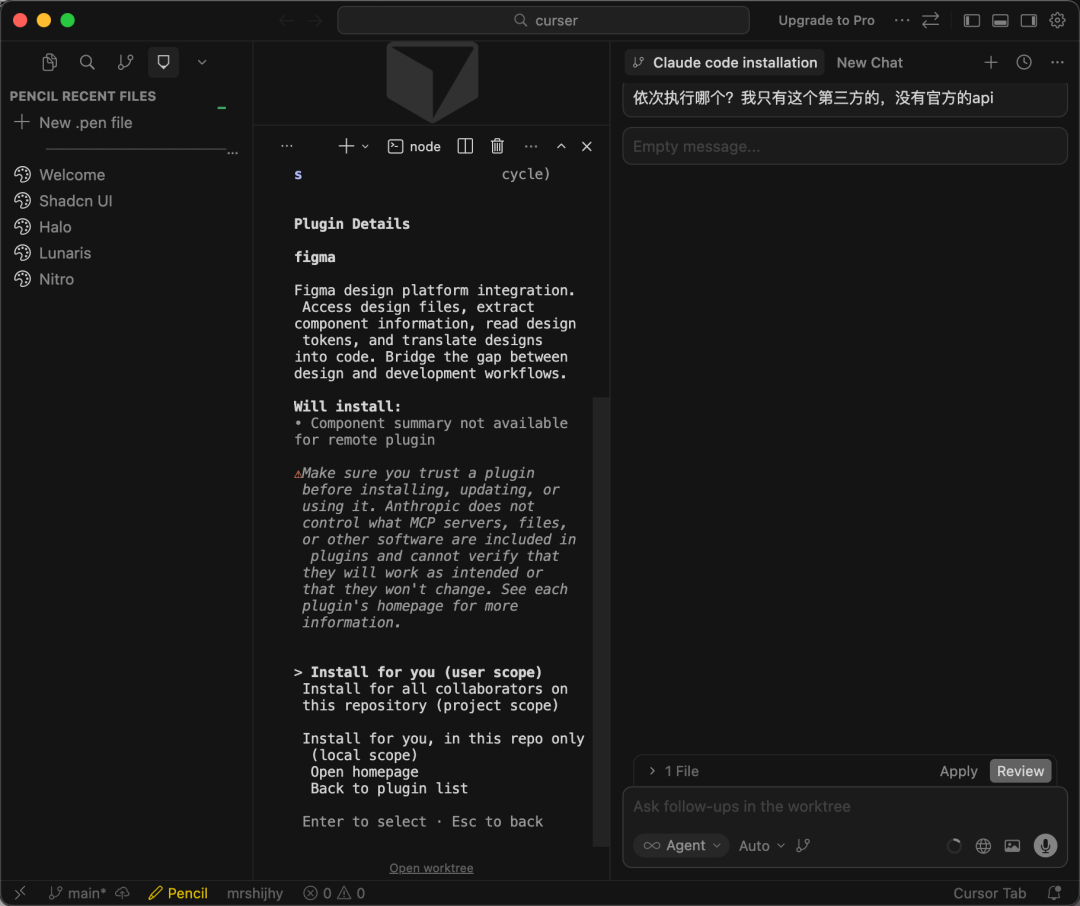Toggle the primary sidebar layout icon
This screenshot has width=1080, height=906.
[972, 20]
